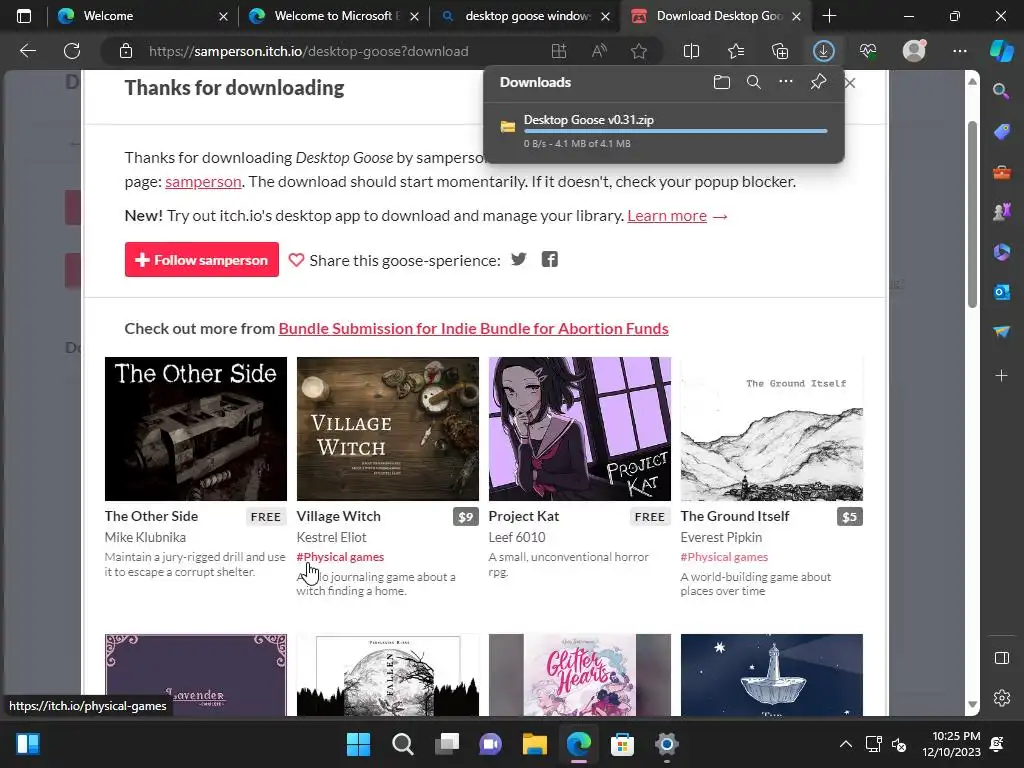The image size is (1024, 768).
Task: Pin the Downloads panel
Action: pos(818,82)
